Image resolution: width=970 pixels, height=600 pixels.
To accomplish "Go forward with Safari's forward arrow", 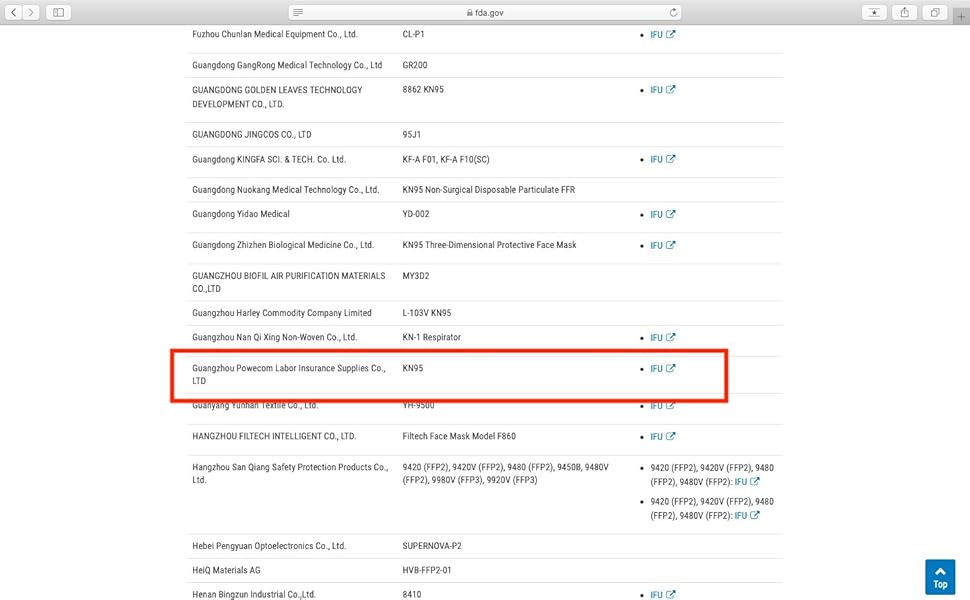I will coord(31,12).
